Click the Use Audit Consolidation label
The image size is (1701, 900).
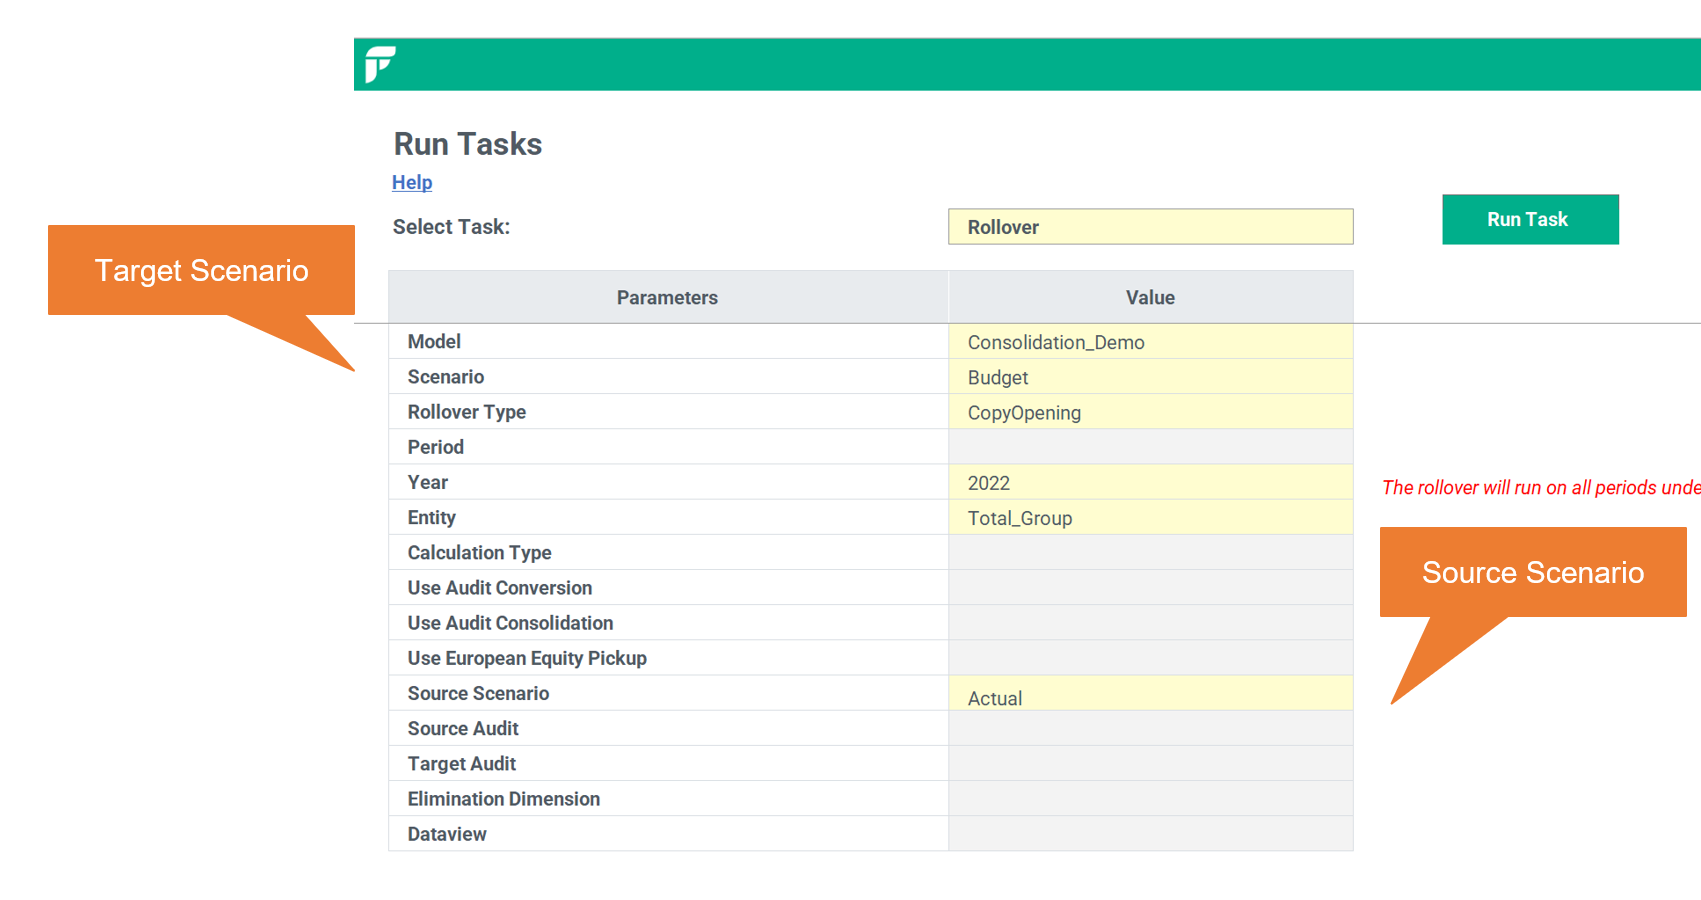[511, 622]
